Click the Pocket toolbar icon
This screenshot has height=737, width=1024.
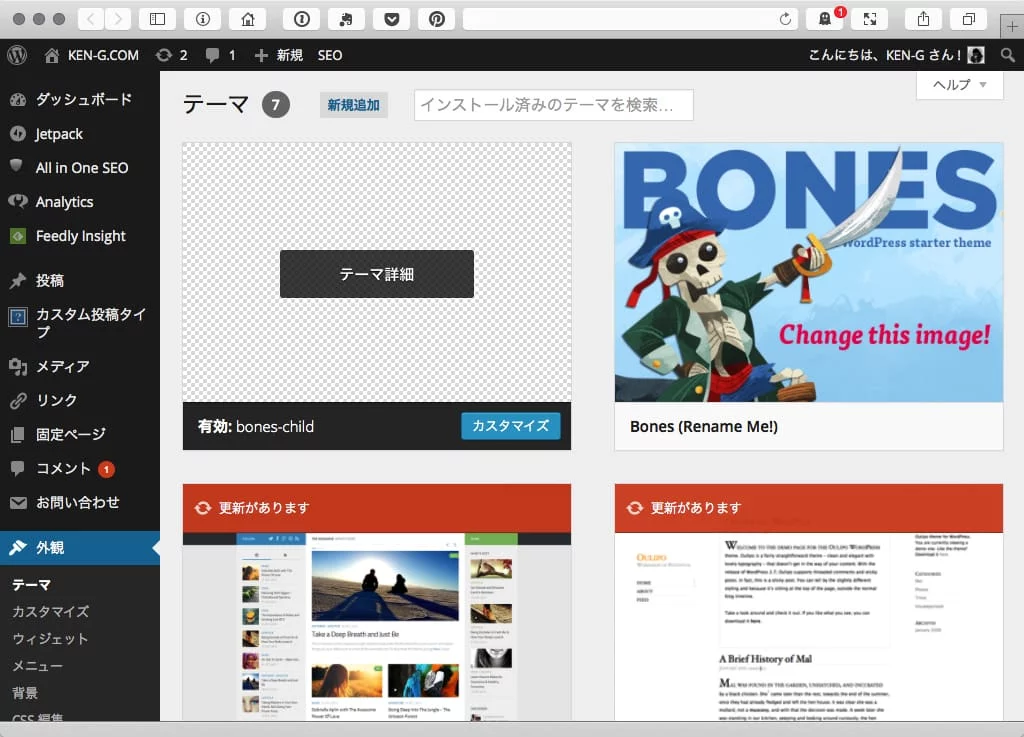tap(391, 19)
